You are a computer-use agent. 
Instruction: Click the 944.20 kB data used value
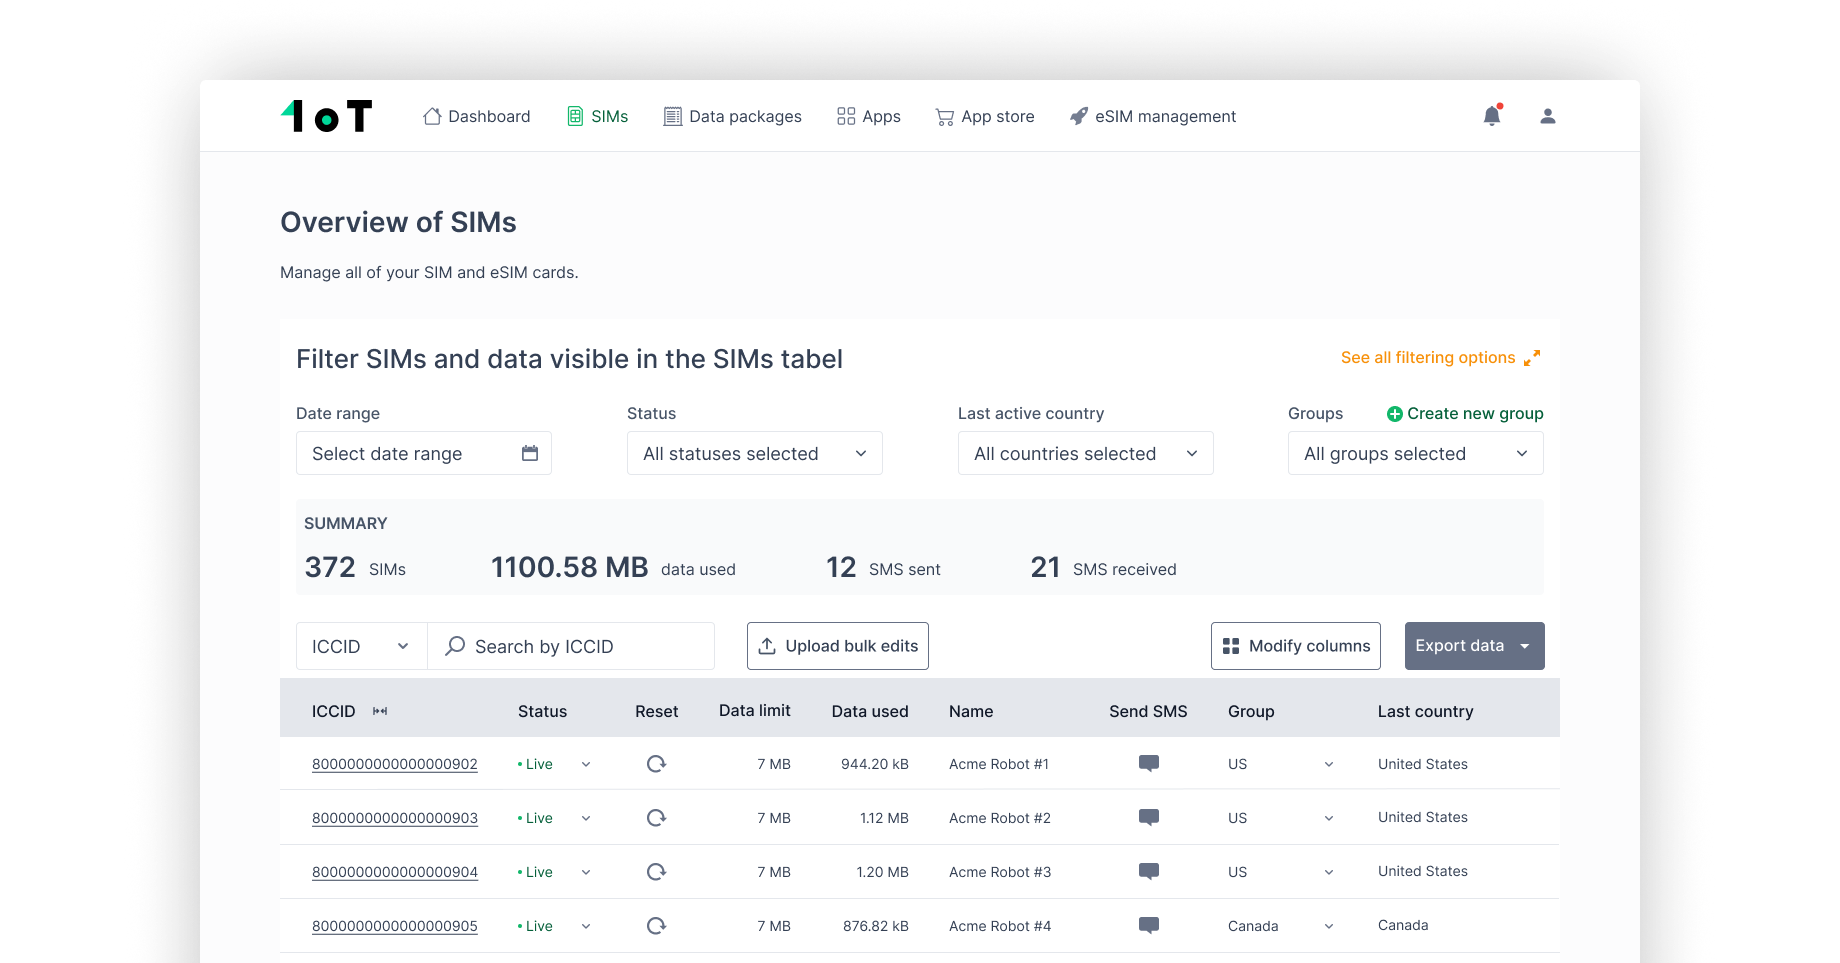pyautogui.click(x=875, y=764)
